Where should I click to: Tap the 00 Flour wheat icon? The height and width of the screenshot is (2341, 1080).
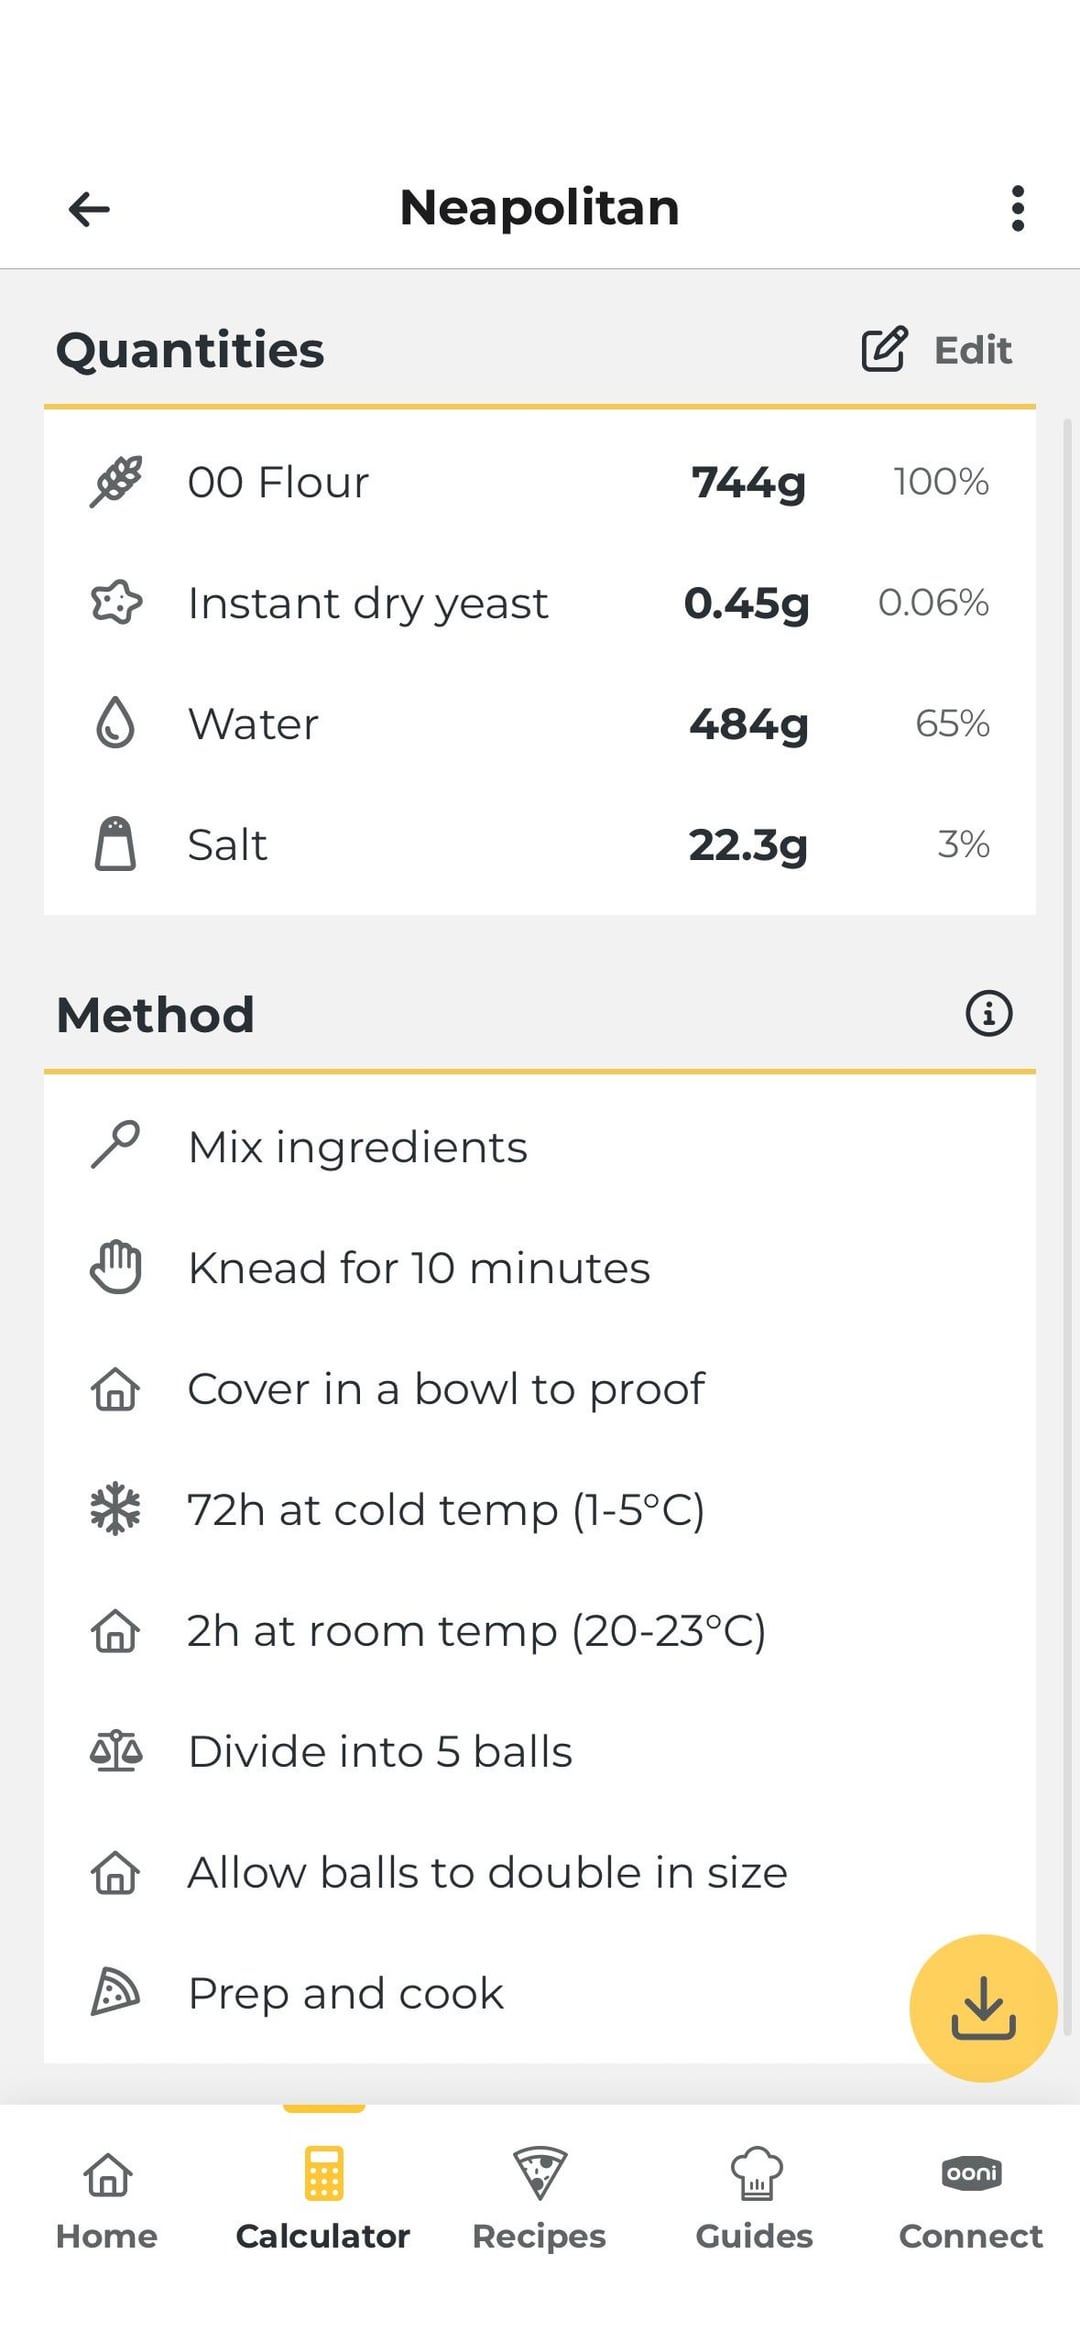[116, 482]
